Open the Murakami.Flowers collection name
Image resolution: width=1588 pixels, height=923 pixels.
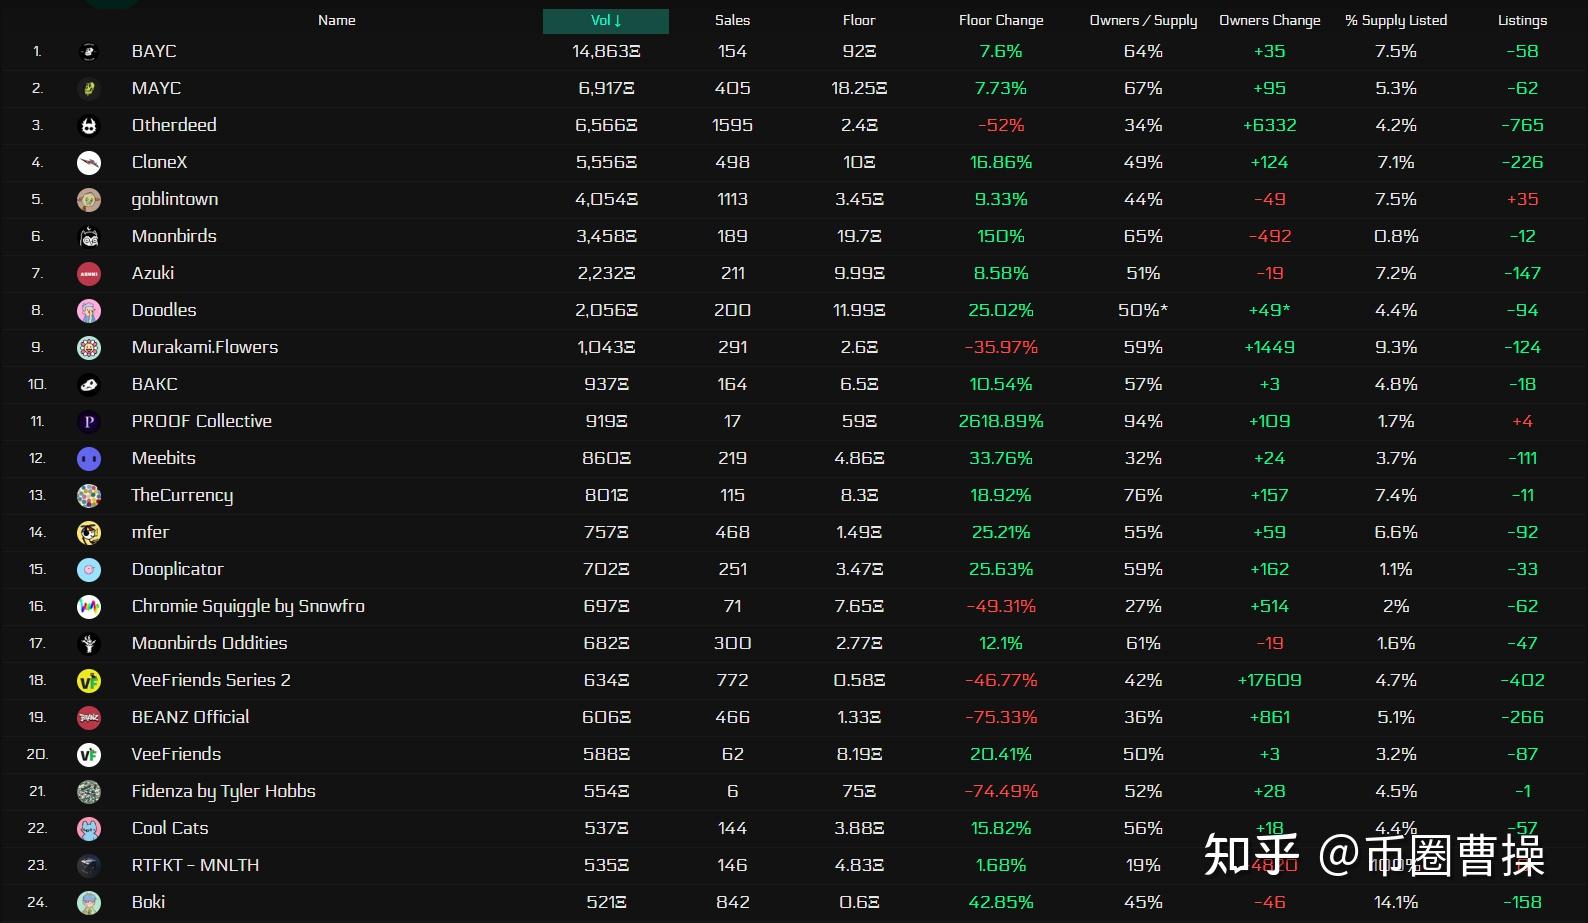[x=205, y=347]
